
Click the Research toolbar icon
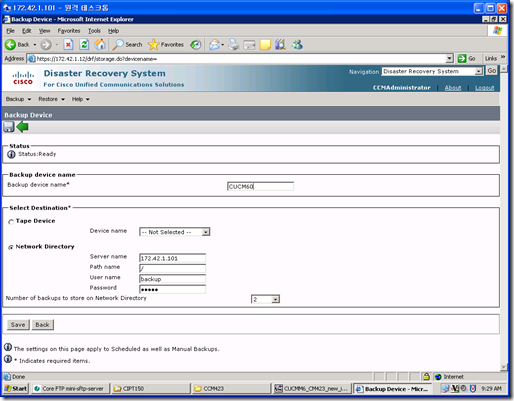point(280,44)
